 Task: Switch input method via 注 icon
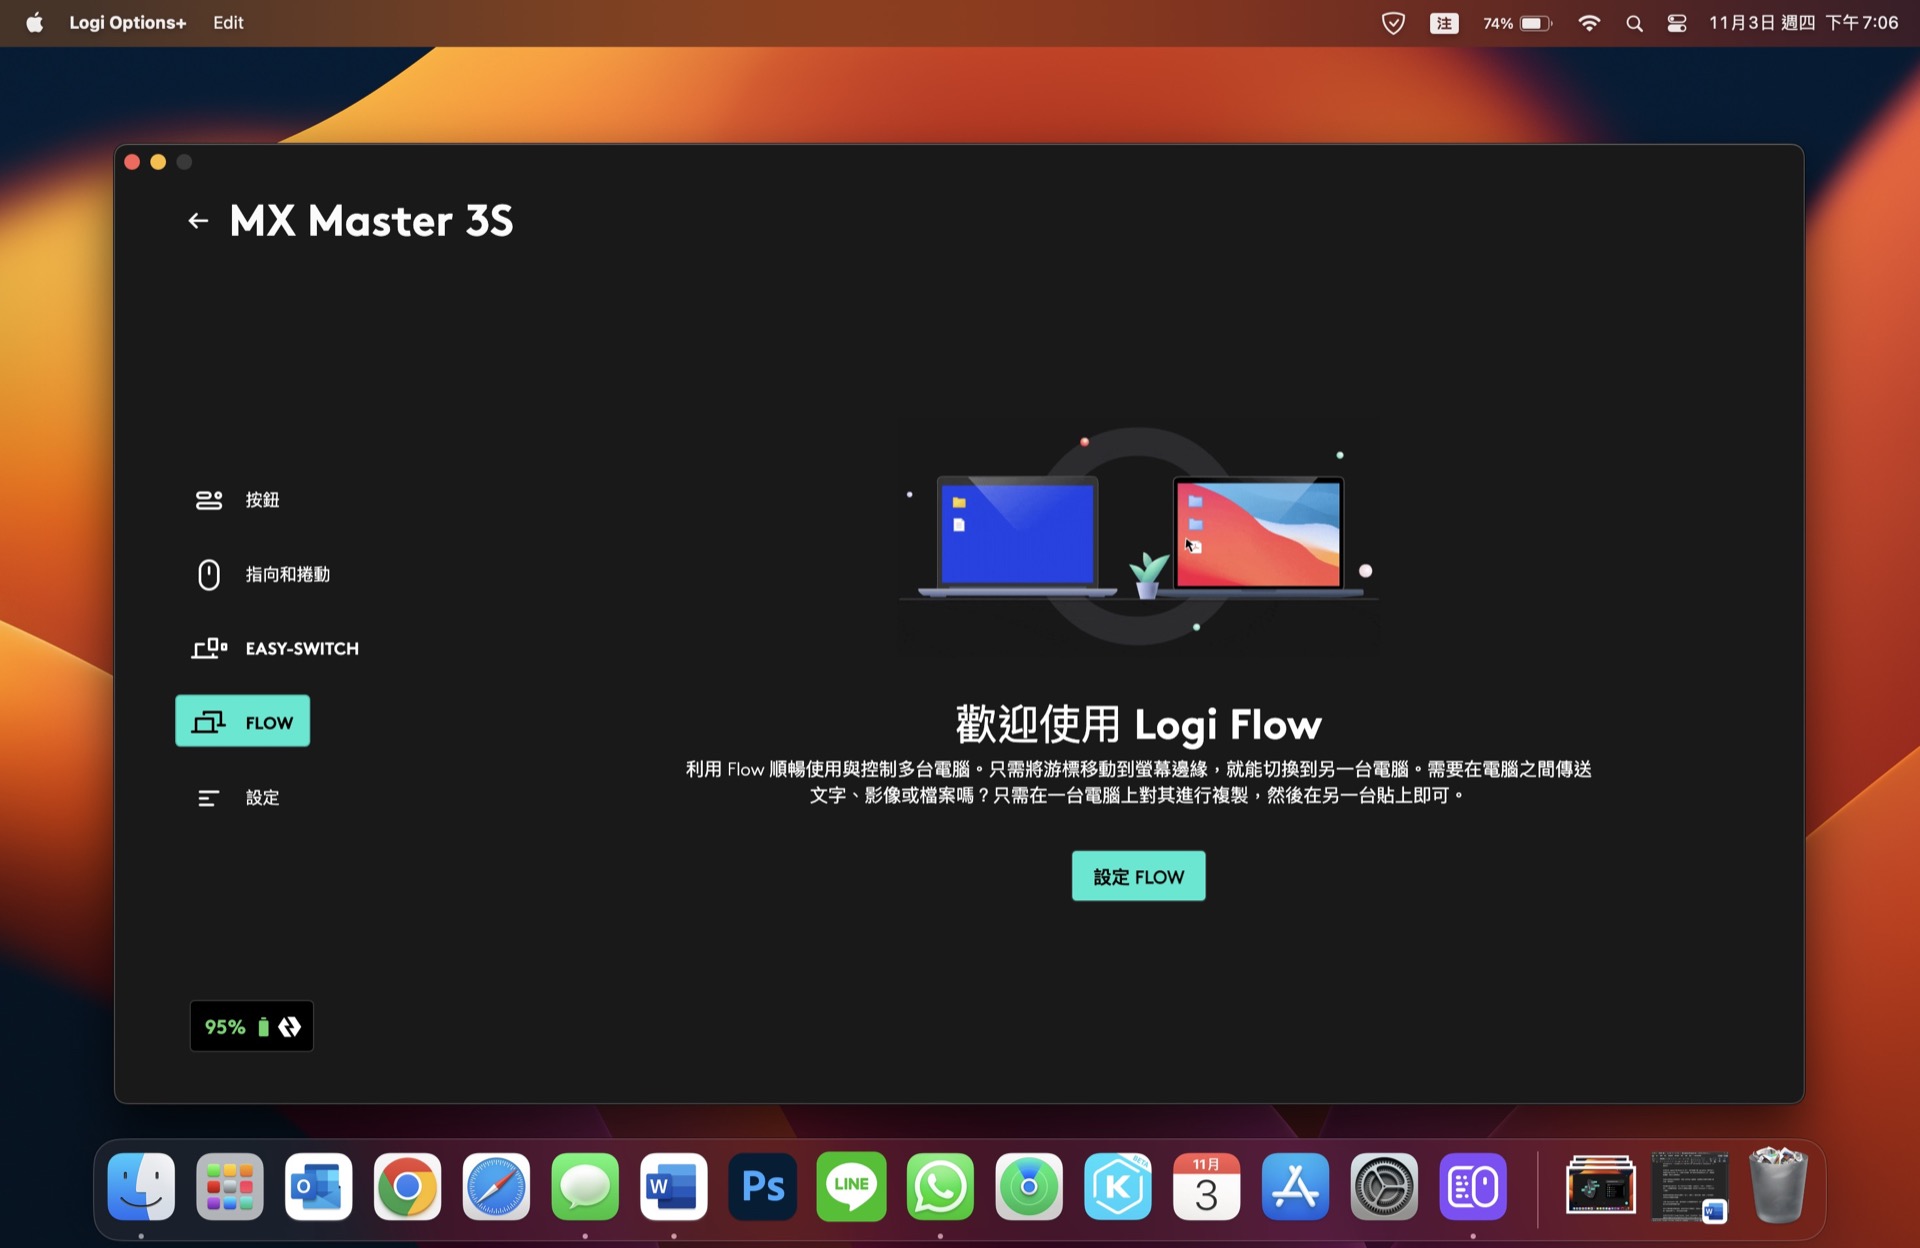pyautogui.click(x=1444, y=23)
